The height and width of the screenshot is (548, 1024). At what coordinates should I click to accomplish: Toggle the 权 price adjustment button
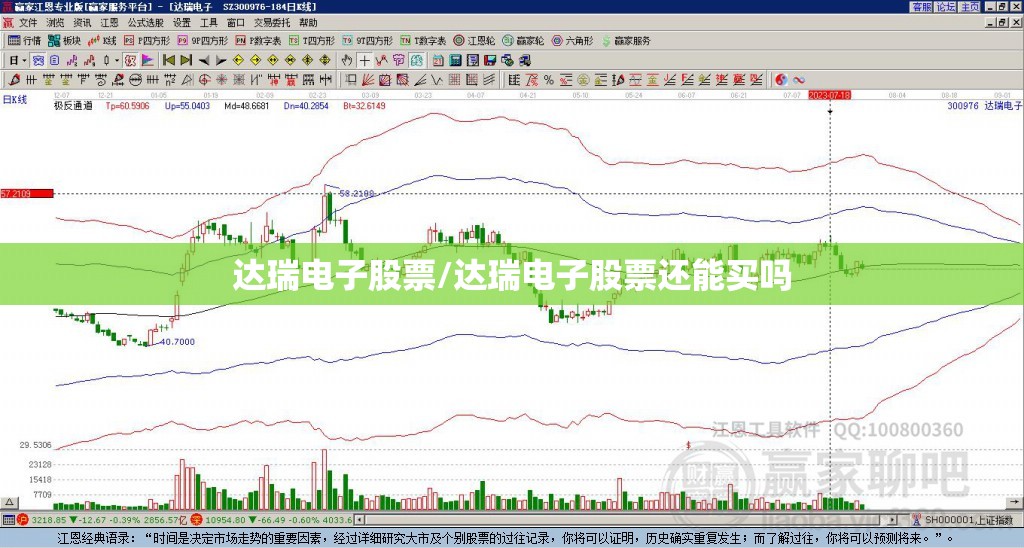pyautogui.click(x=131, y=61)
